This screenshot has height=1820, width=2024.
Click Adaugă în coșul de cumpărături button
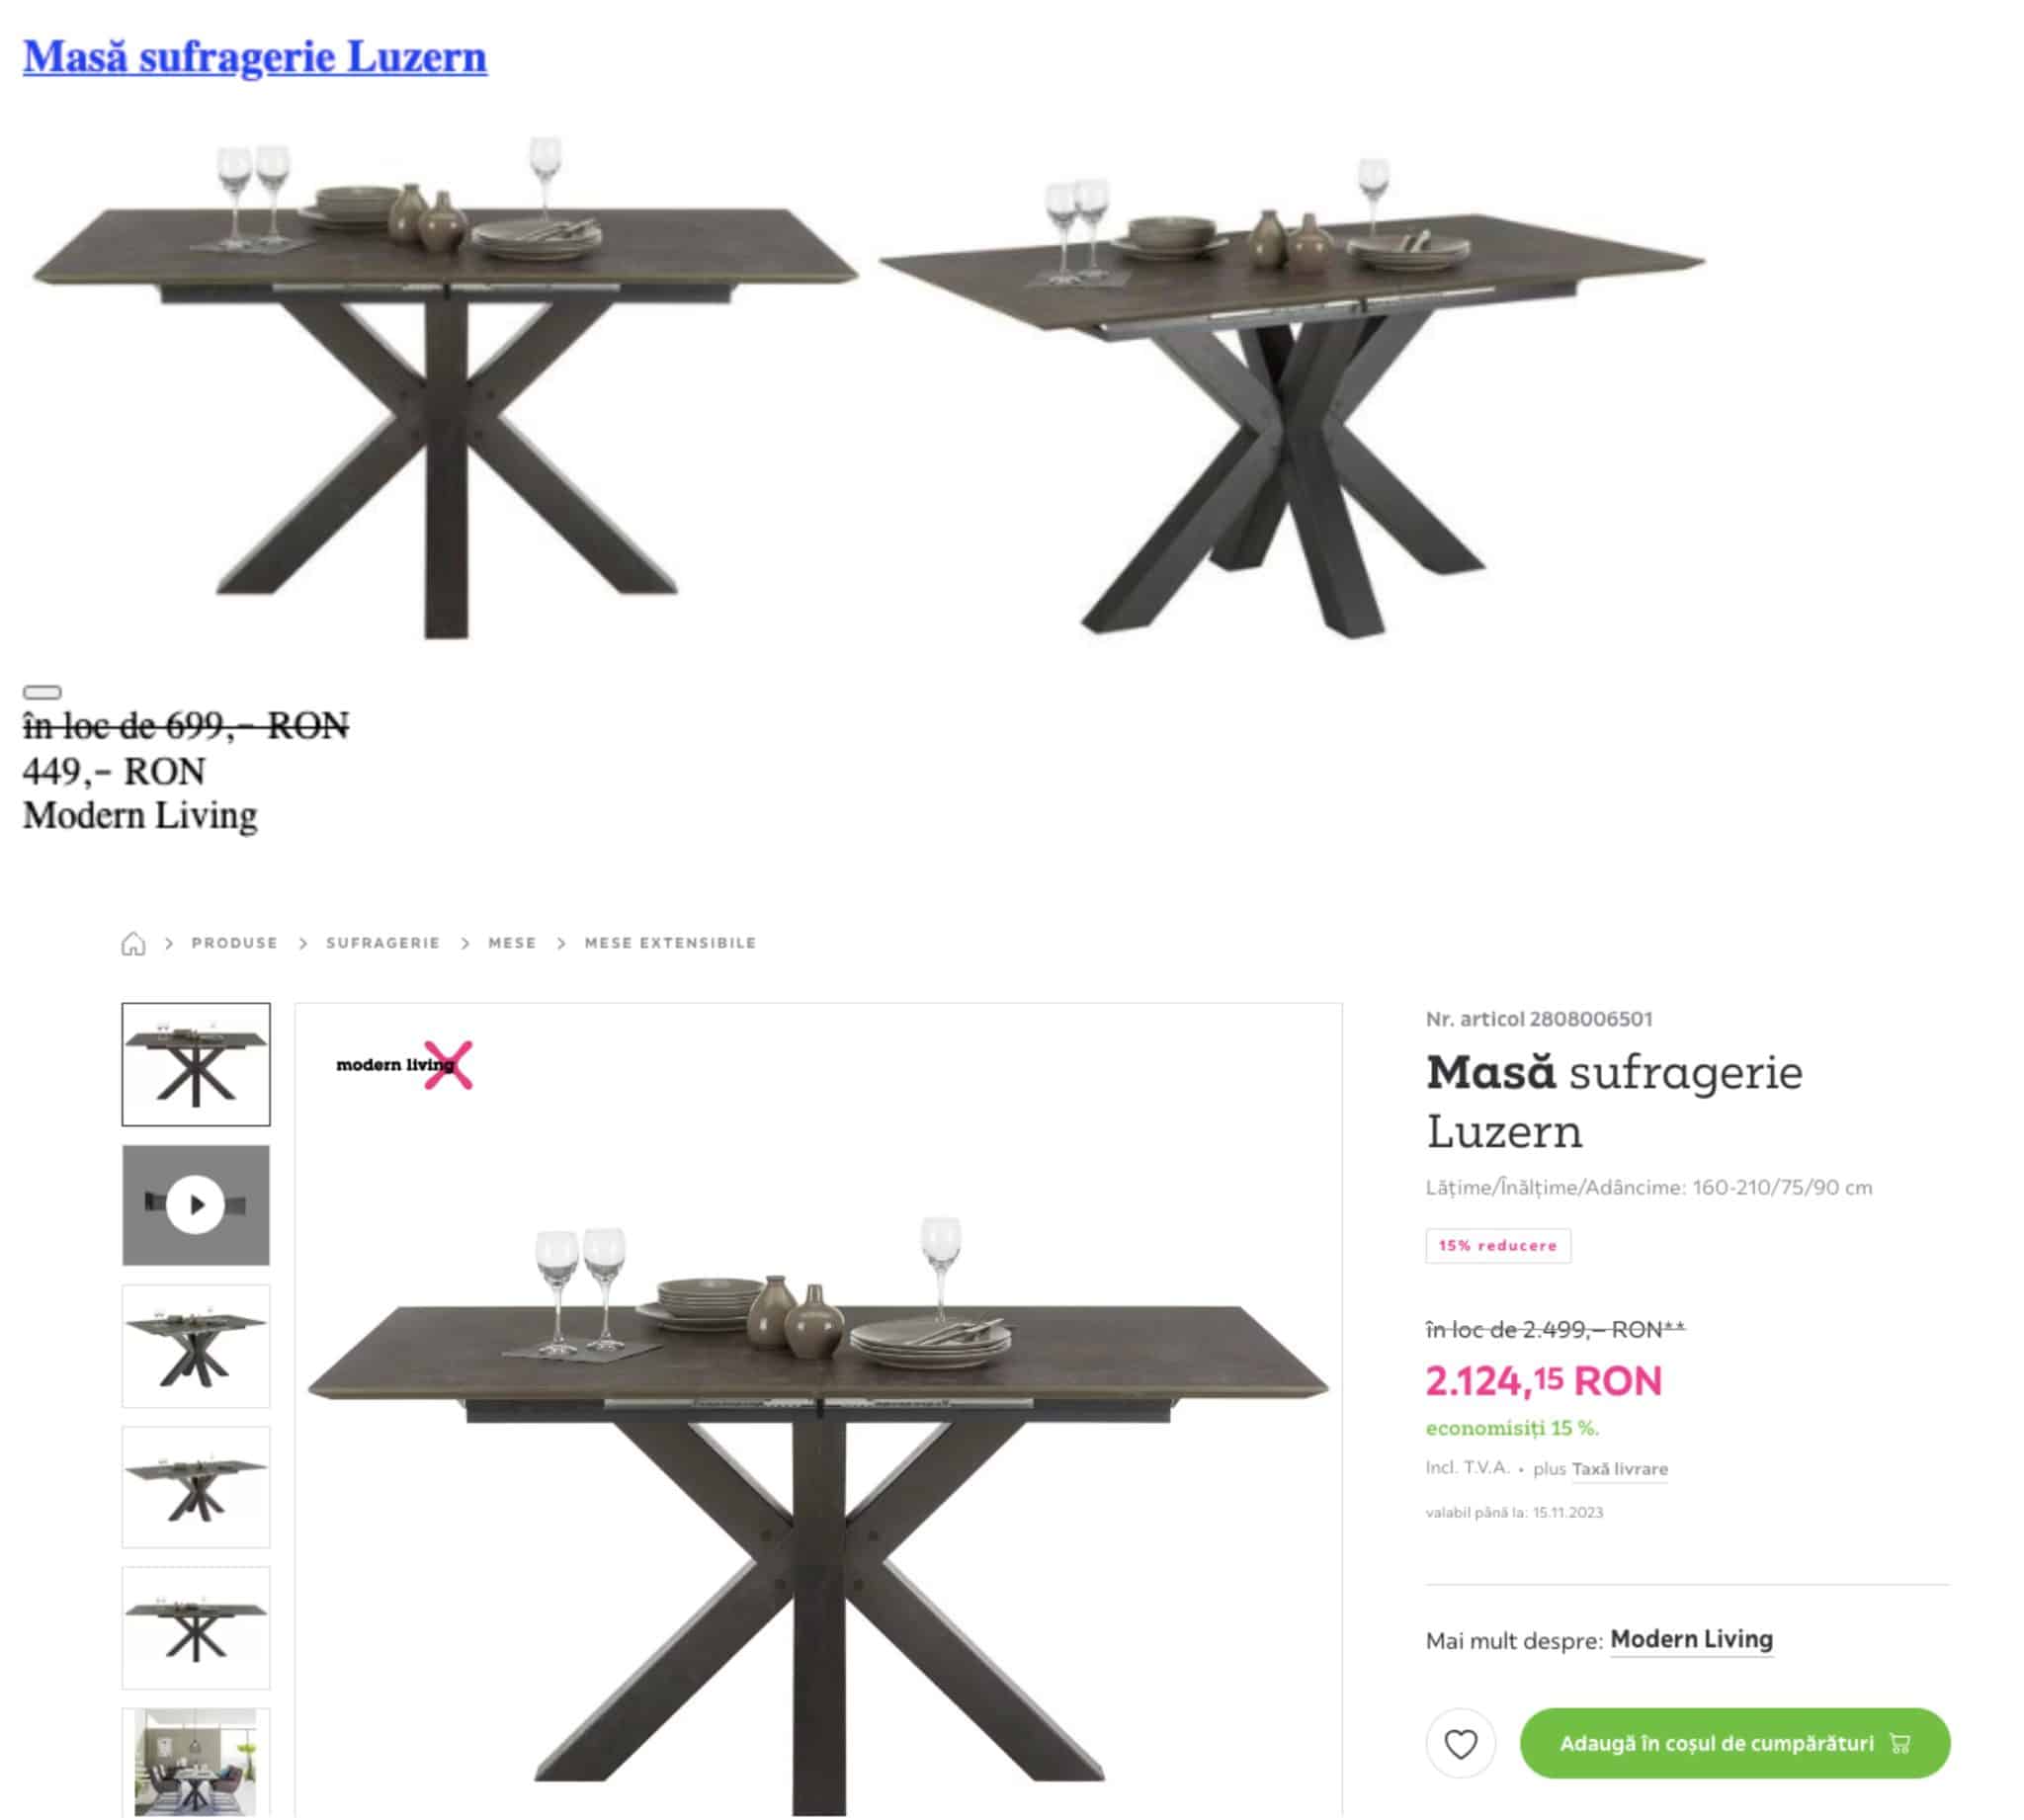click(x=1735, y=1744)
